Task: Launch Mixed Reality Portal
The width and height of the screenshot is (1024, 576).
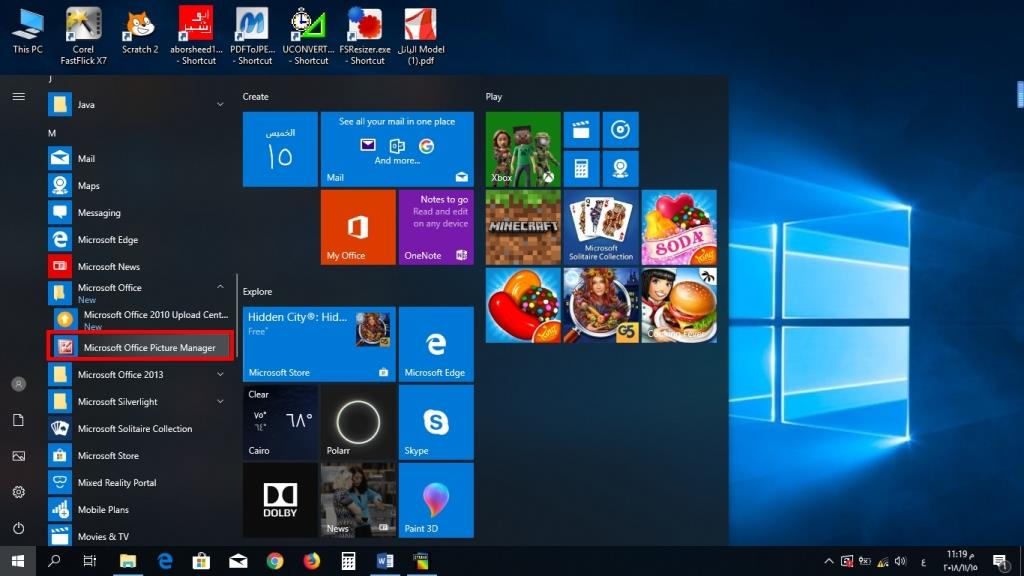Action: click(x=137, y=483)
